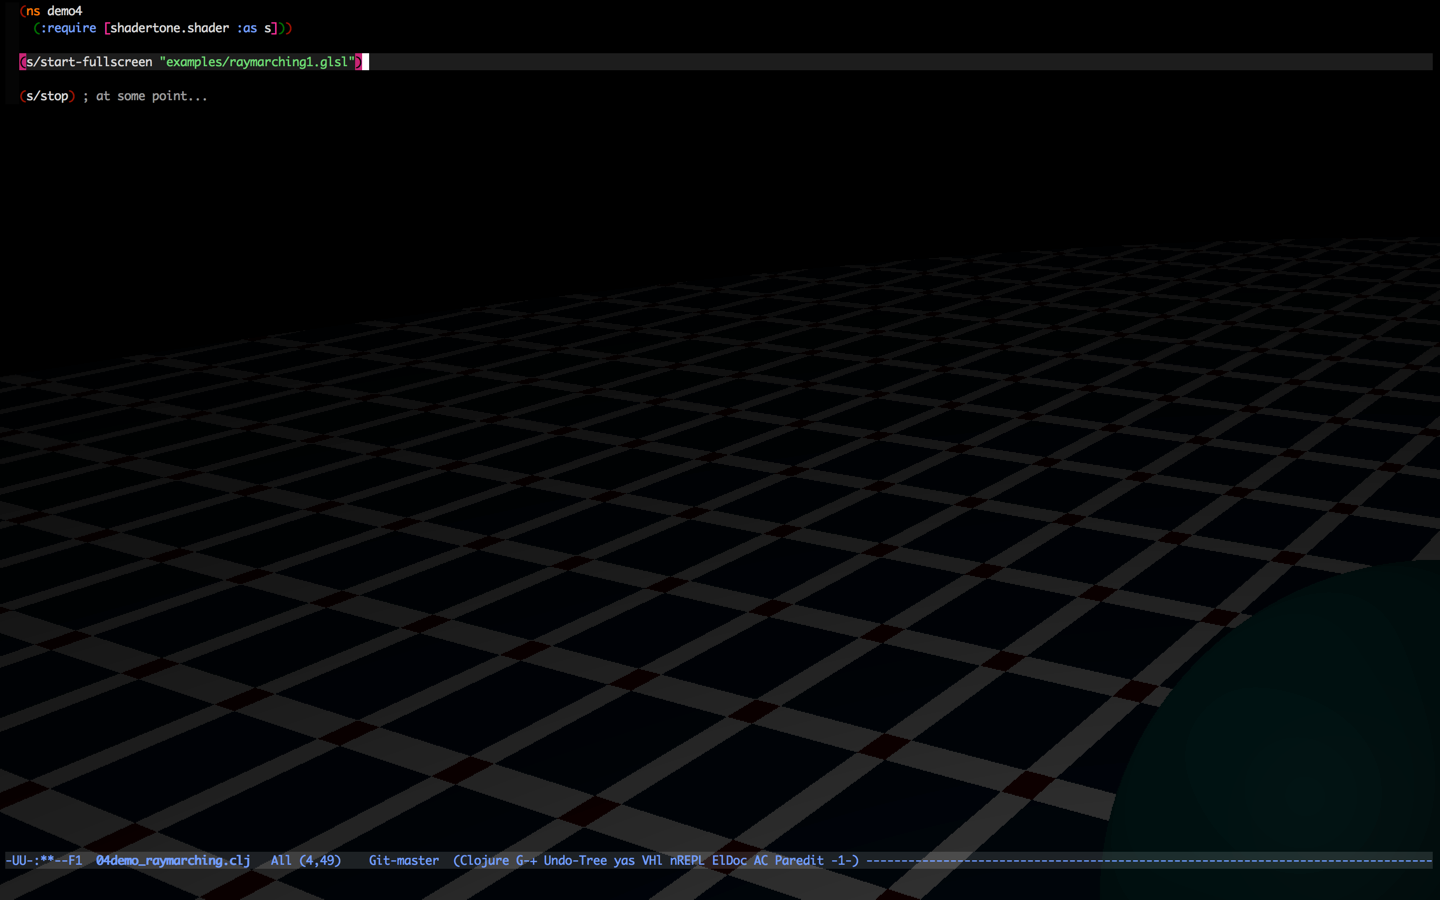Click the '(s/stop)' expression

click(47, 96)
